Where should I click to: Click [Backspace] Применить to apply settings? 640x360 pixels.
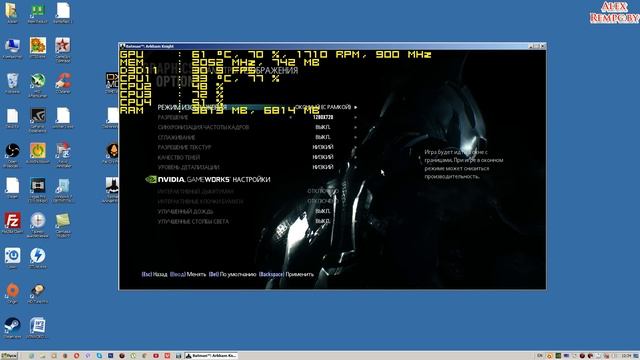click(286, 274)
